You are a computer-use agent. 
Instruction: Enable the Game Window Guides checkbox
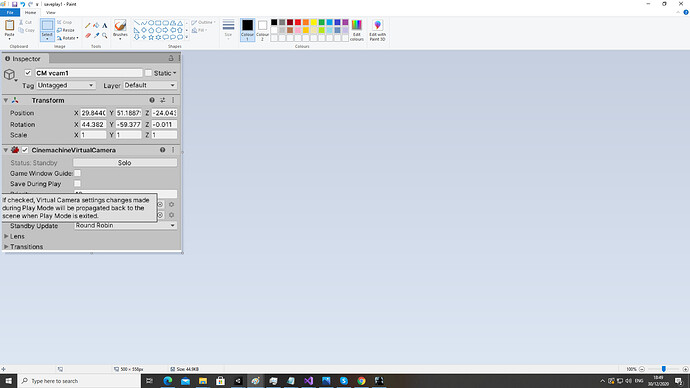click(77, 173)
